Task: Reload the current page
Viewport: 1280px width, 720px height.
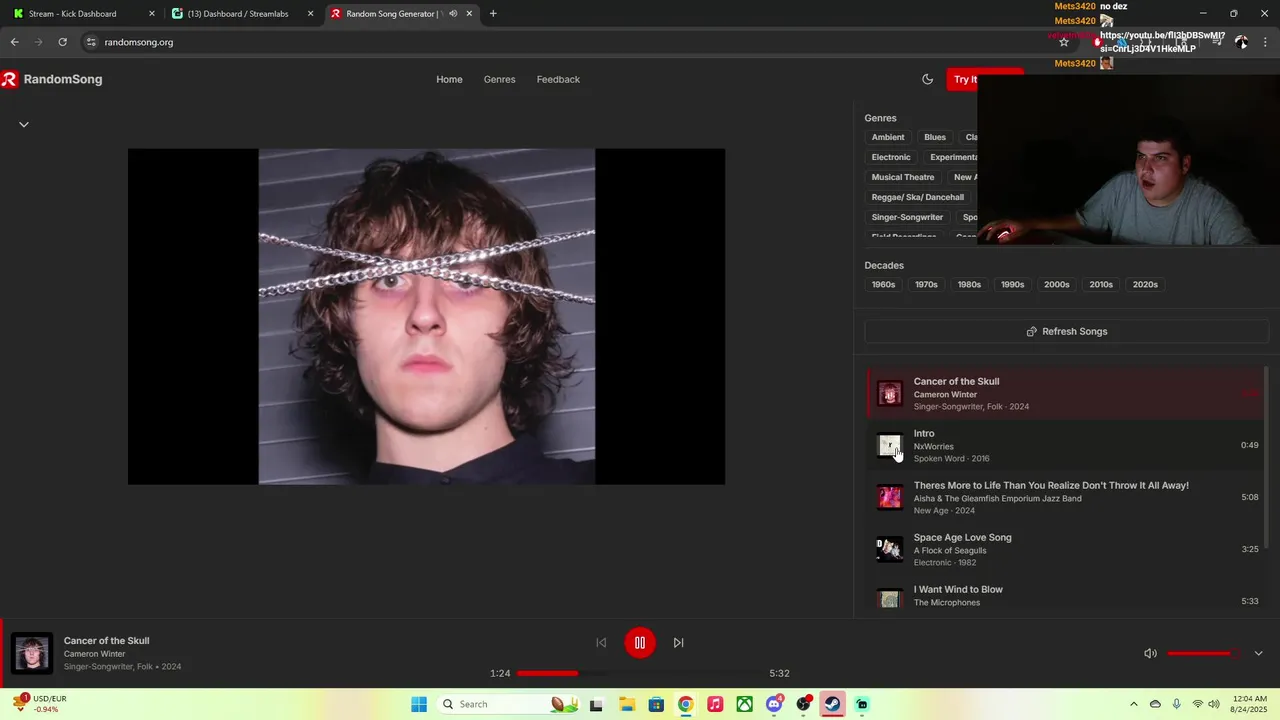Action: tap(62, 42)
